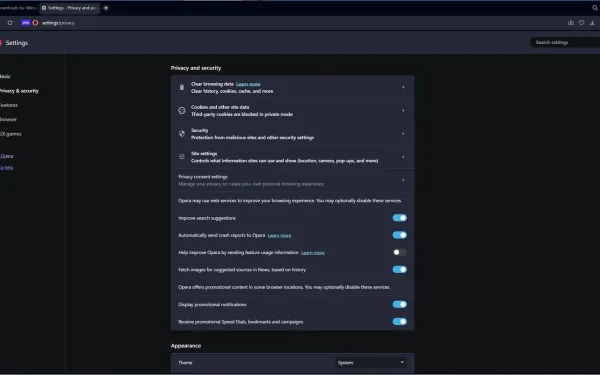This screenshot has width=600, height=375.
Task: Click into the Search settings field
Action: point(565,42)
